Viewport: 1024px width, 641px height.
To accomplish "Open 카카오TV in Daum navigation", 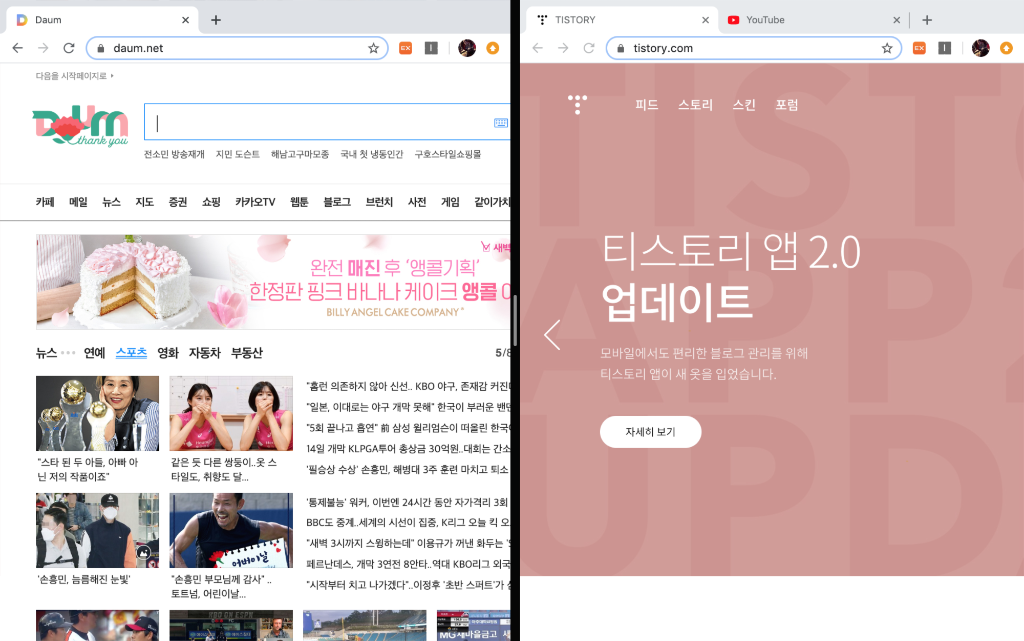I will pyautogui.click(x=255, y=202).
